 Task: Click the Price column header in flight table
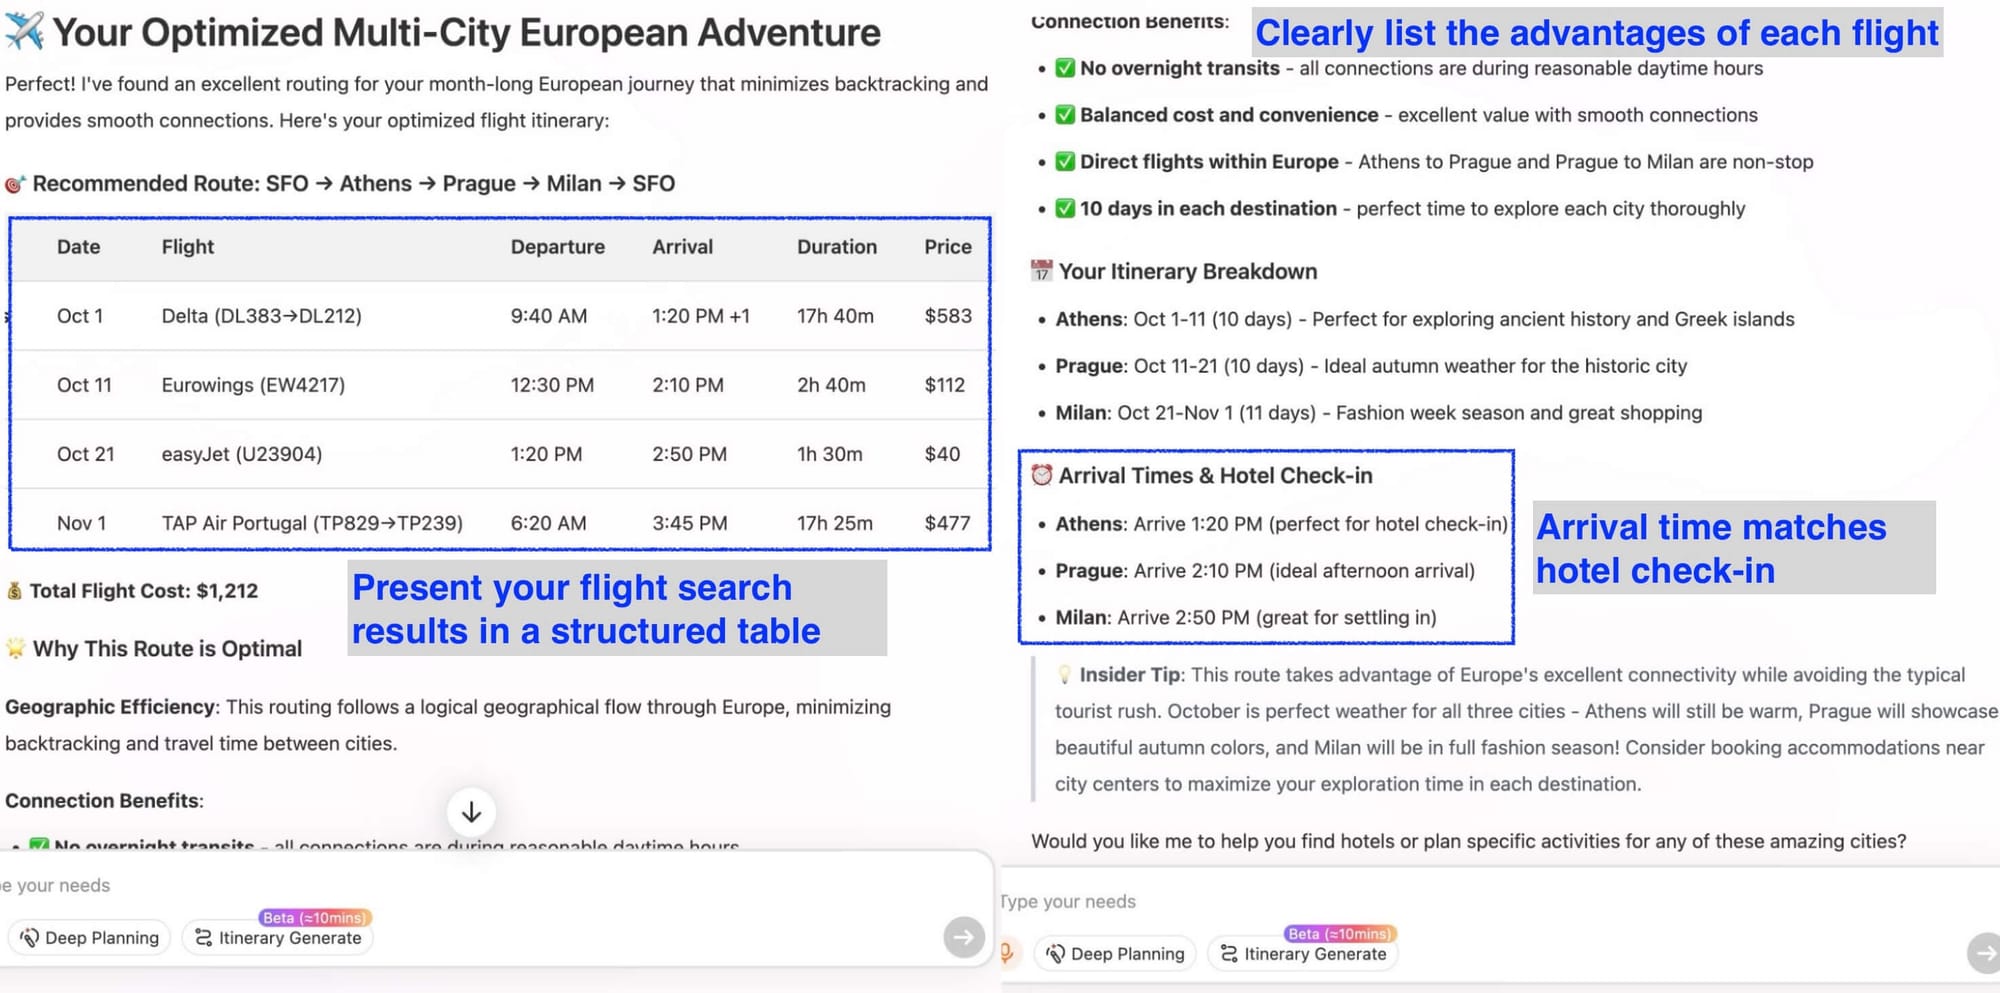947,247
